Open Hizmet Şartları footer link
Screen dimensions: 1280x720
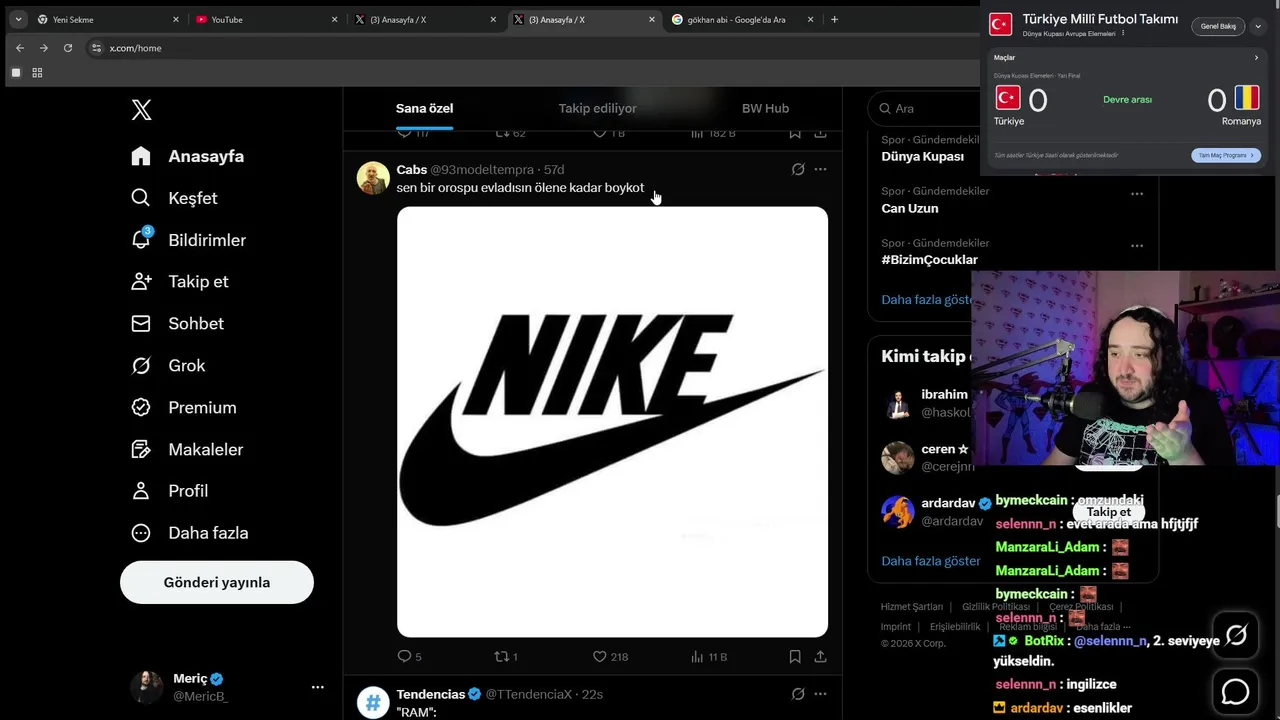[911, 607]
